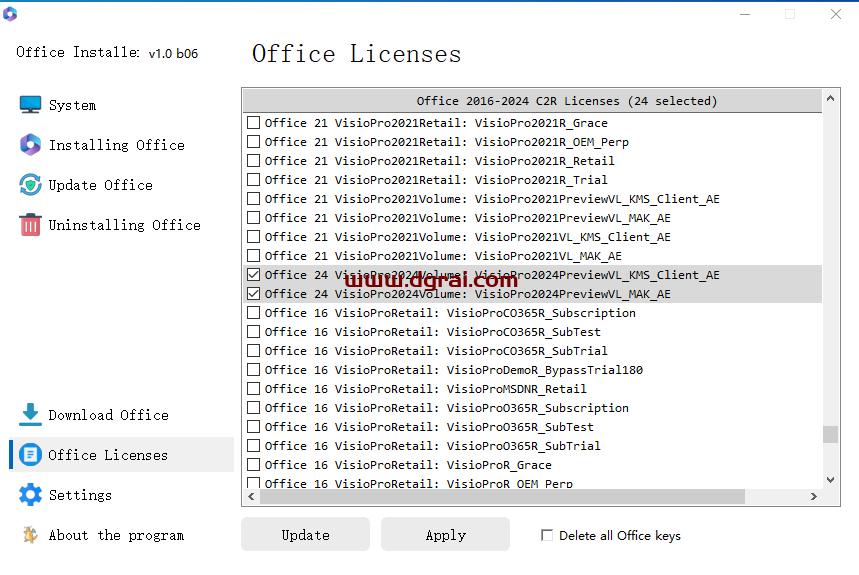Screen dimensions: 859x575
Task: Select VisioProO365R_SubTrial row text
Action: (x=432, y=446)
